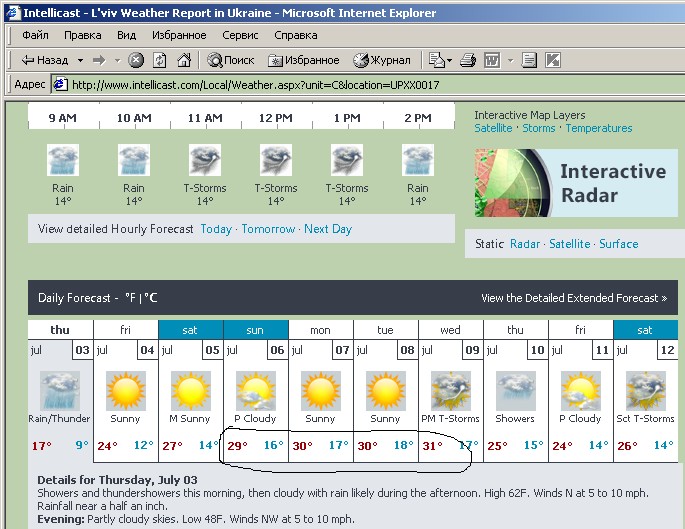This screenshot has width=685, height=529.
Task: Open the Interactive Radar banner
Action: [x=576, y=183]
